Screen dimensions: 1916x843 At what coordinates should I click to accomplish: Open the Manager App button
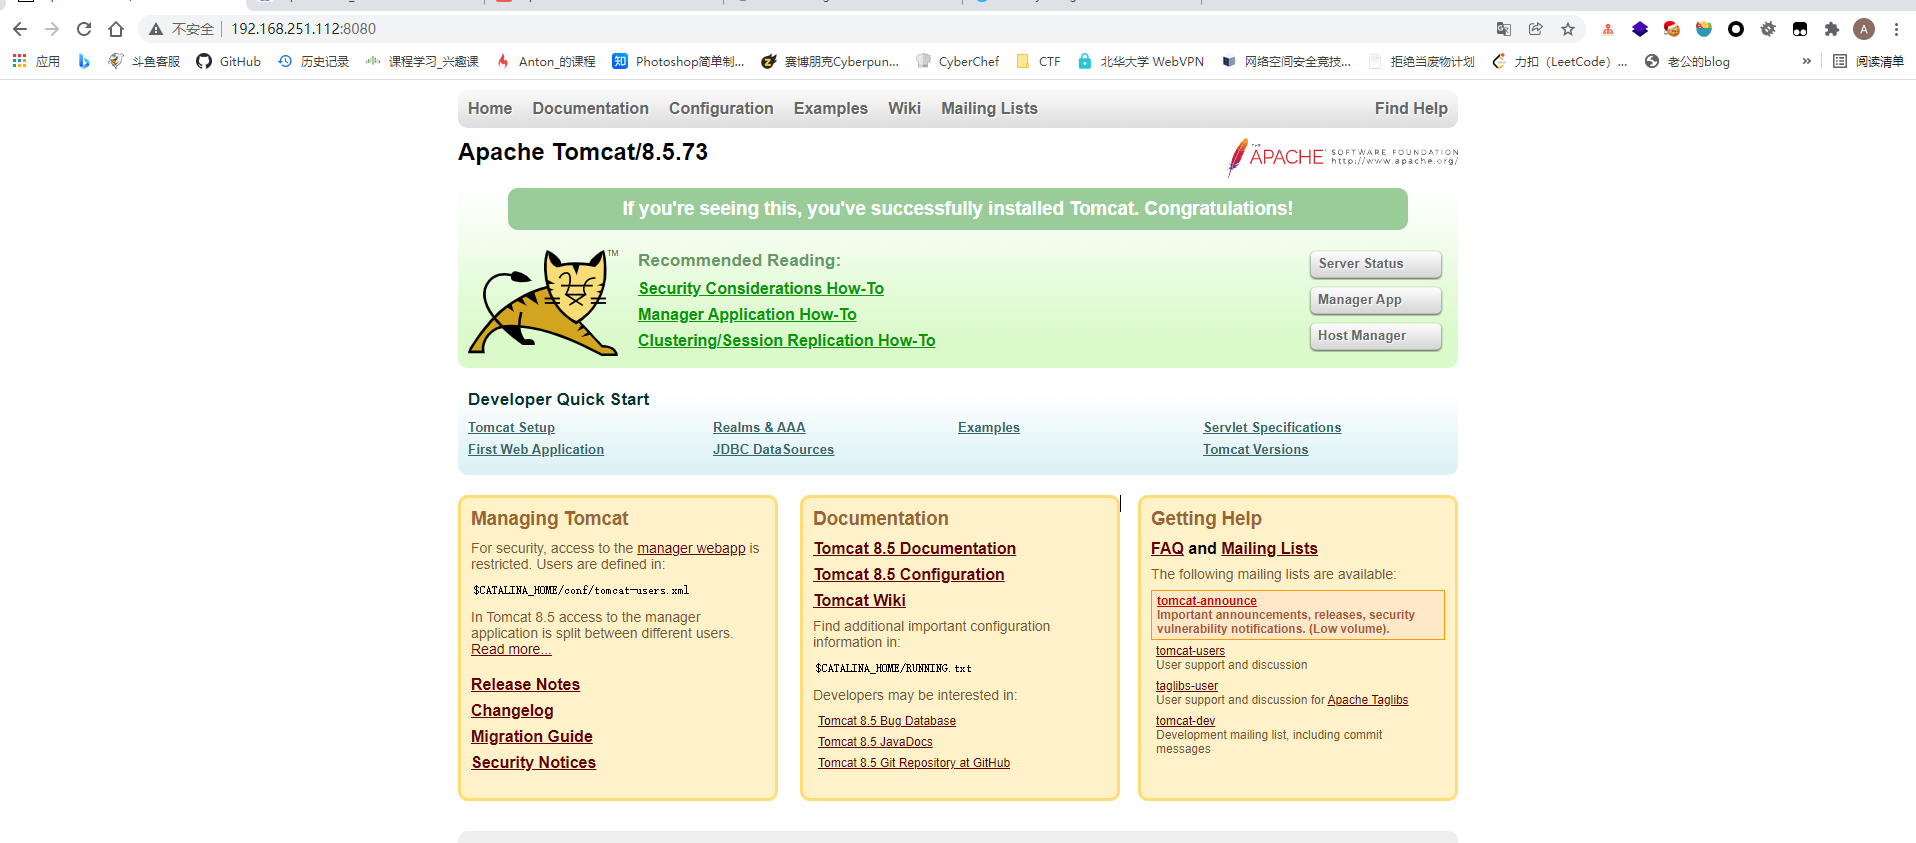[x=1376, y=300]
